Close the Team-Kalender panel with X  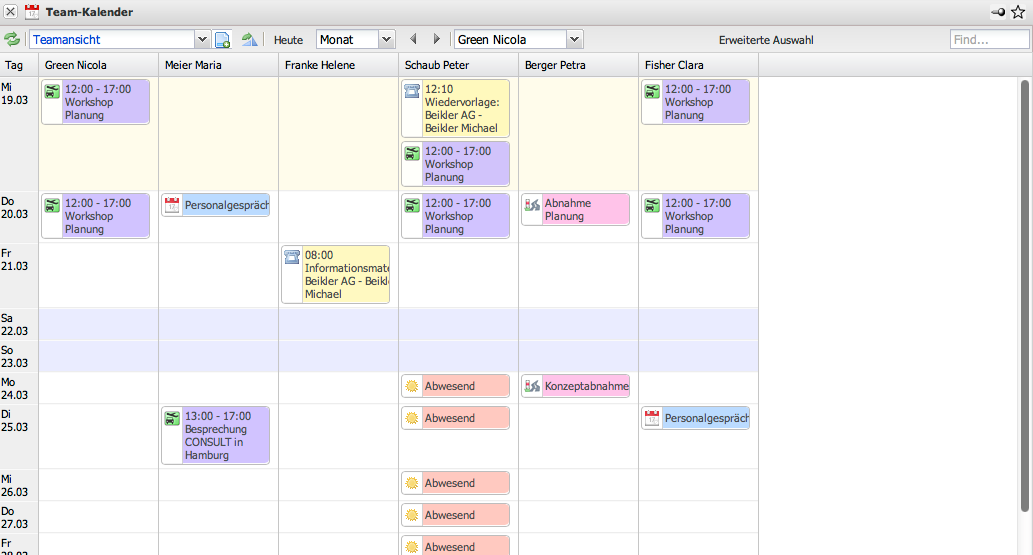pos(10,12)
